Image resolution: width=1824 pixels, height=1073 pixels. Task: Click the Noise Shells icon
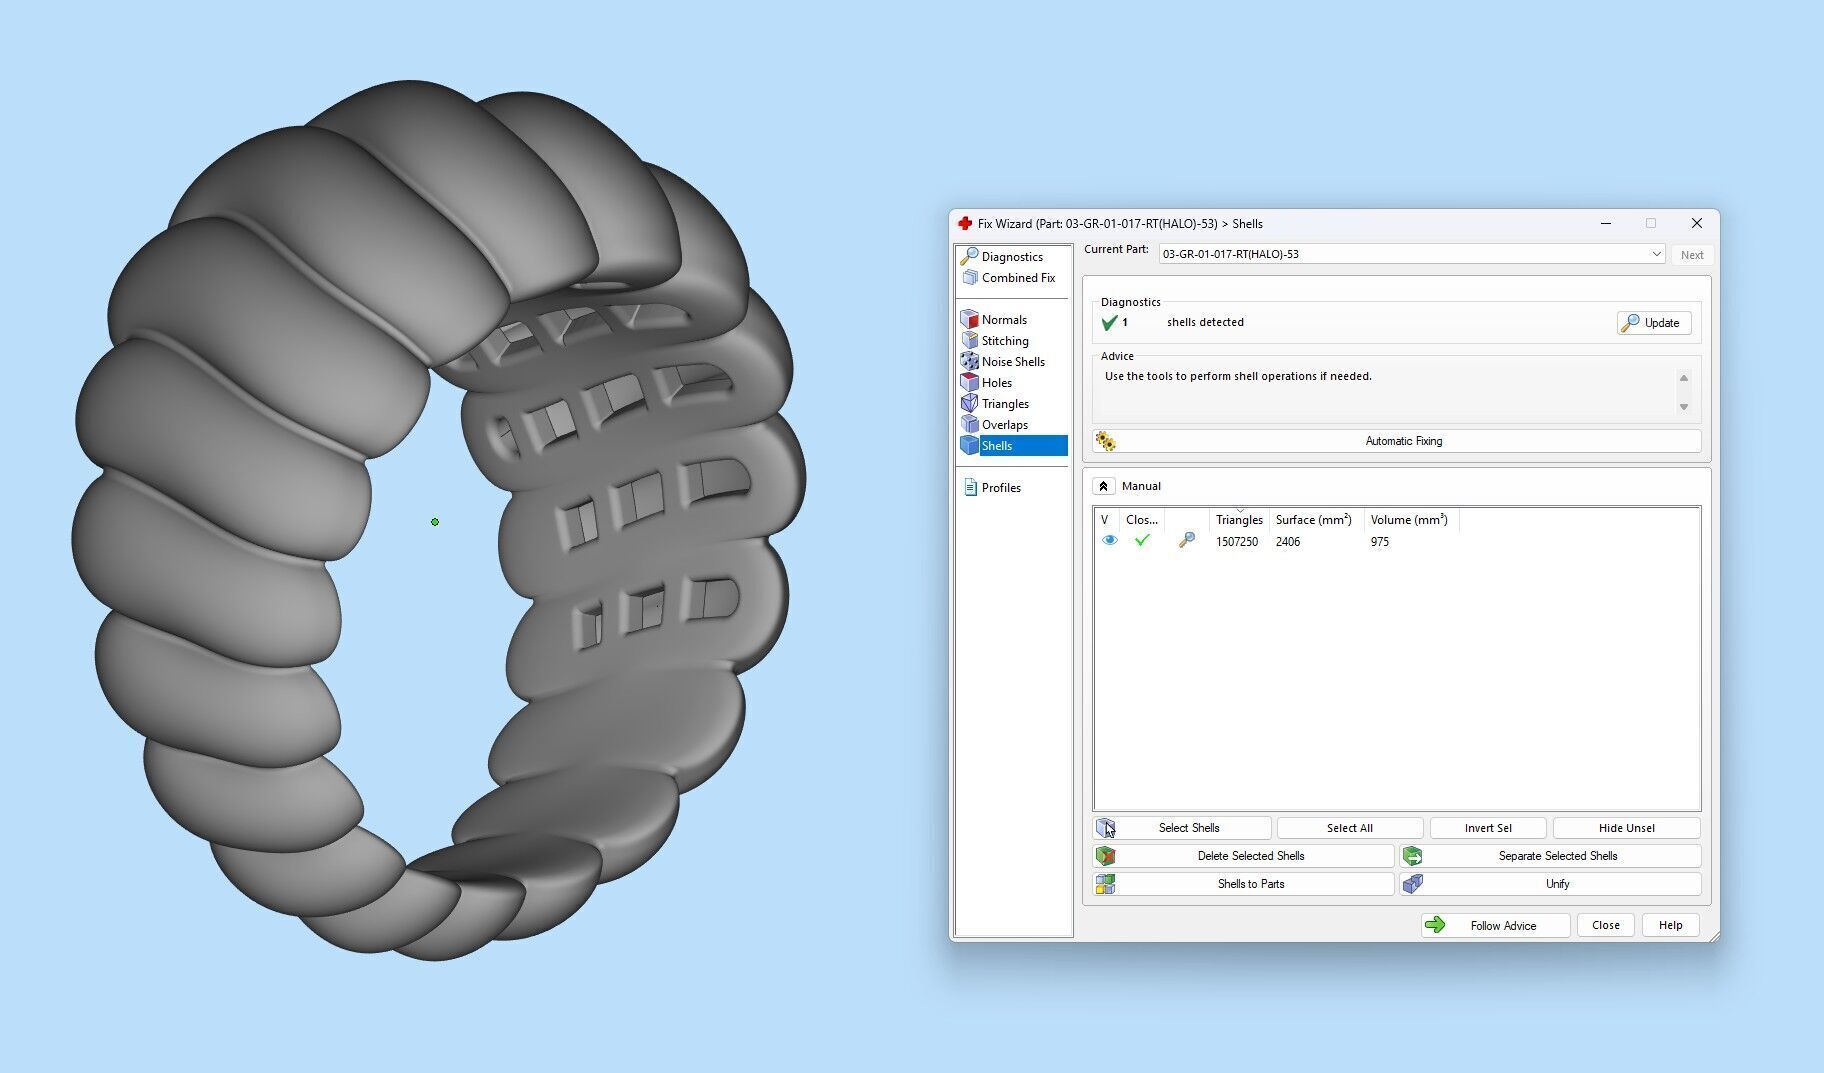click(969, 361)
